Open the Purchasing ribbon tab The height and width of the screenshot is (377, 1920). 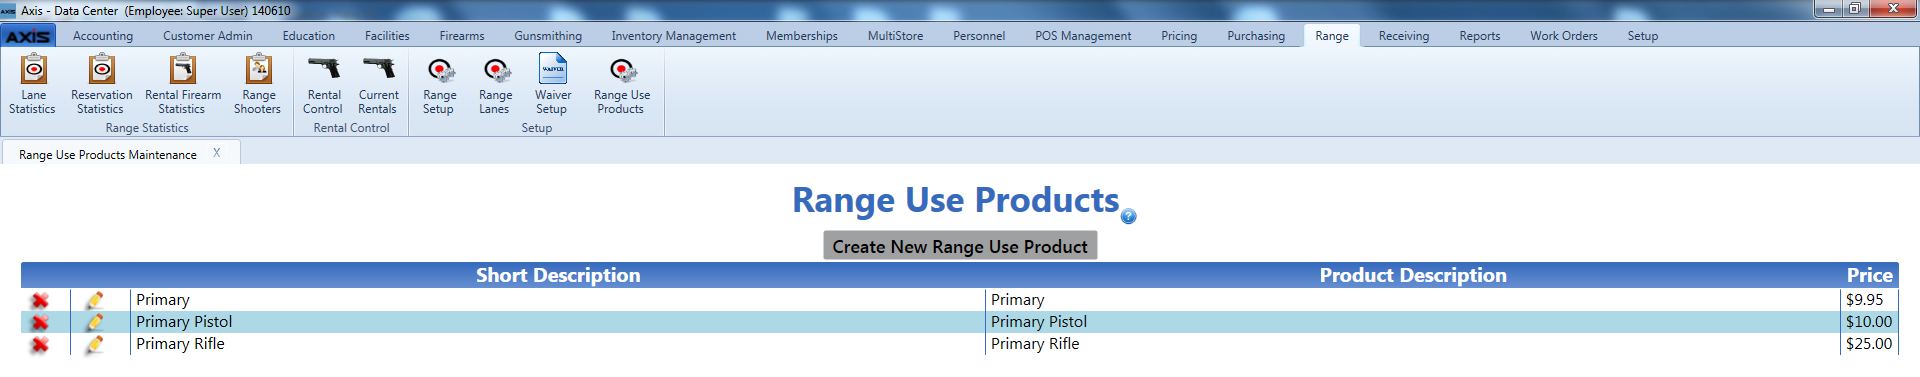click(1256, 36)
